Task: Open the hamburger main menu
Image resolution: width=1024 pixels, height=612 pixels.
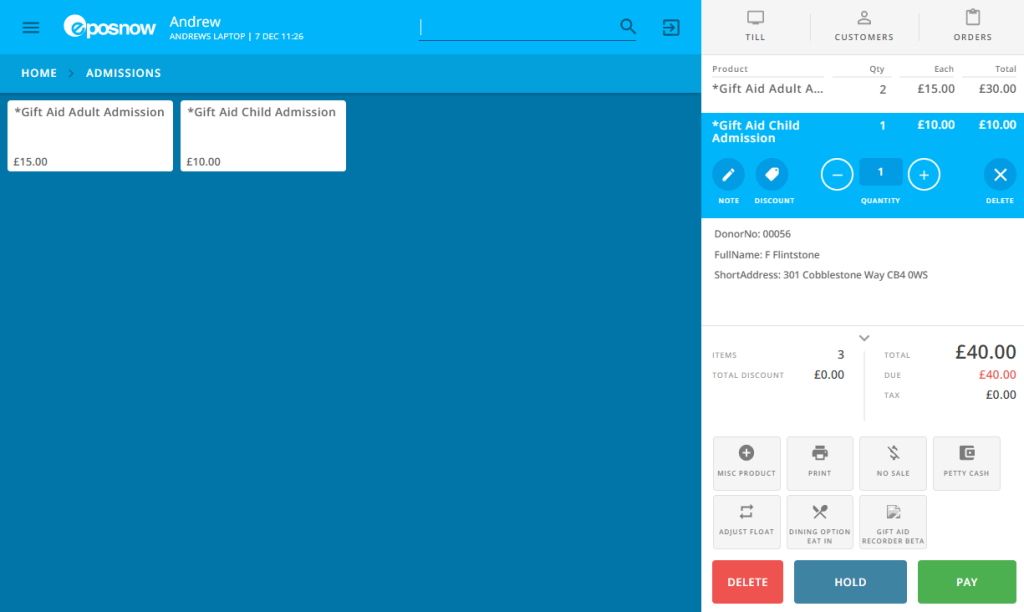Action: [x=31, y=27]
